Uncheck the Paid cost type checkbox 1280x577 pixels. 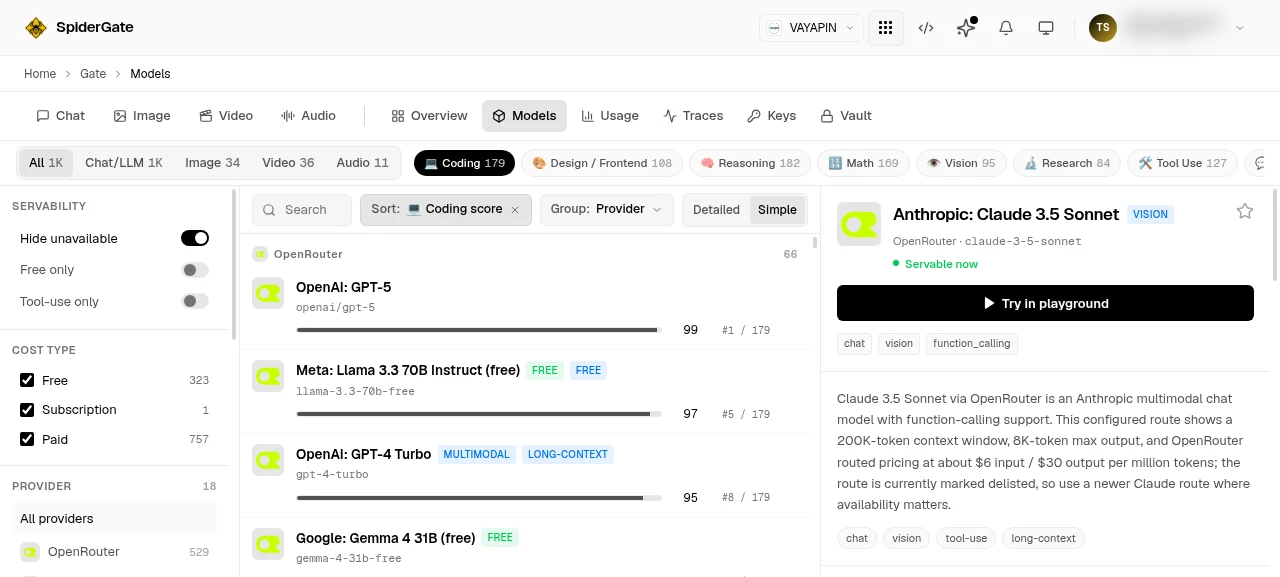(27, 439)
